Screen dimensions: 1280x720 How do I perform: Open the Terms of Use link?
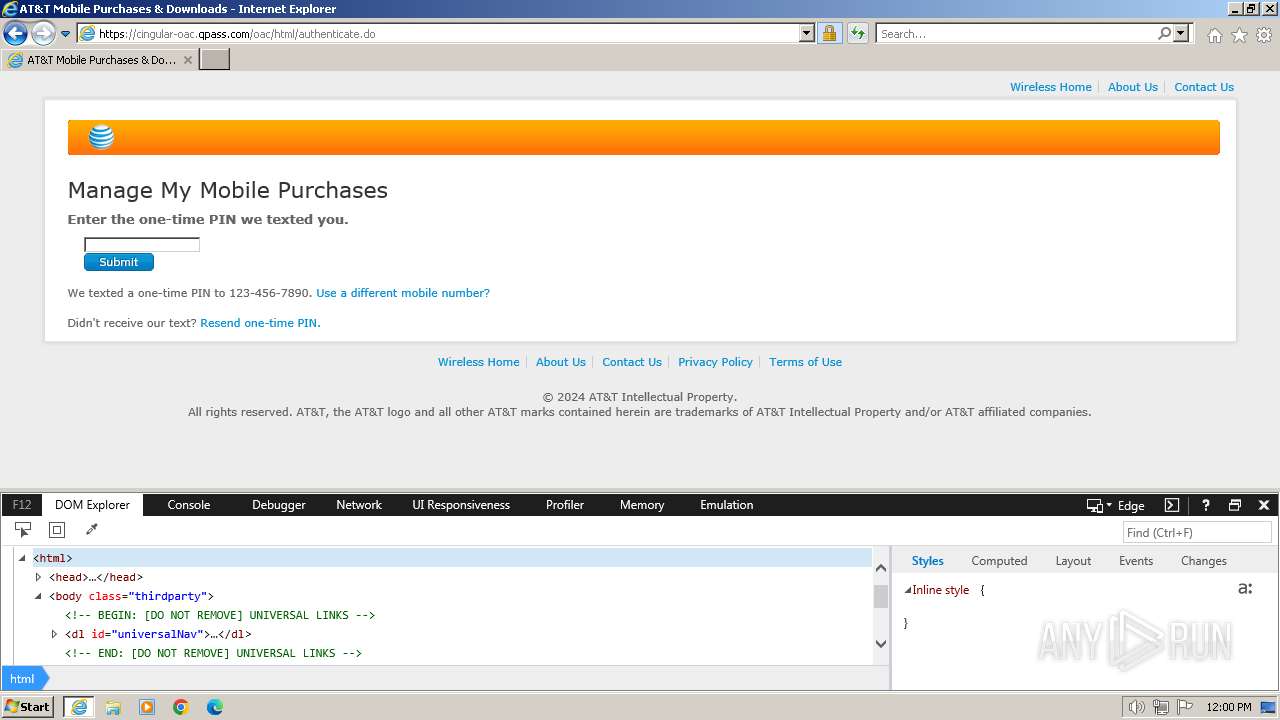805,362
